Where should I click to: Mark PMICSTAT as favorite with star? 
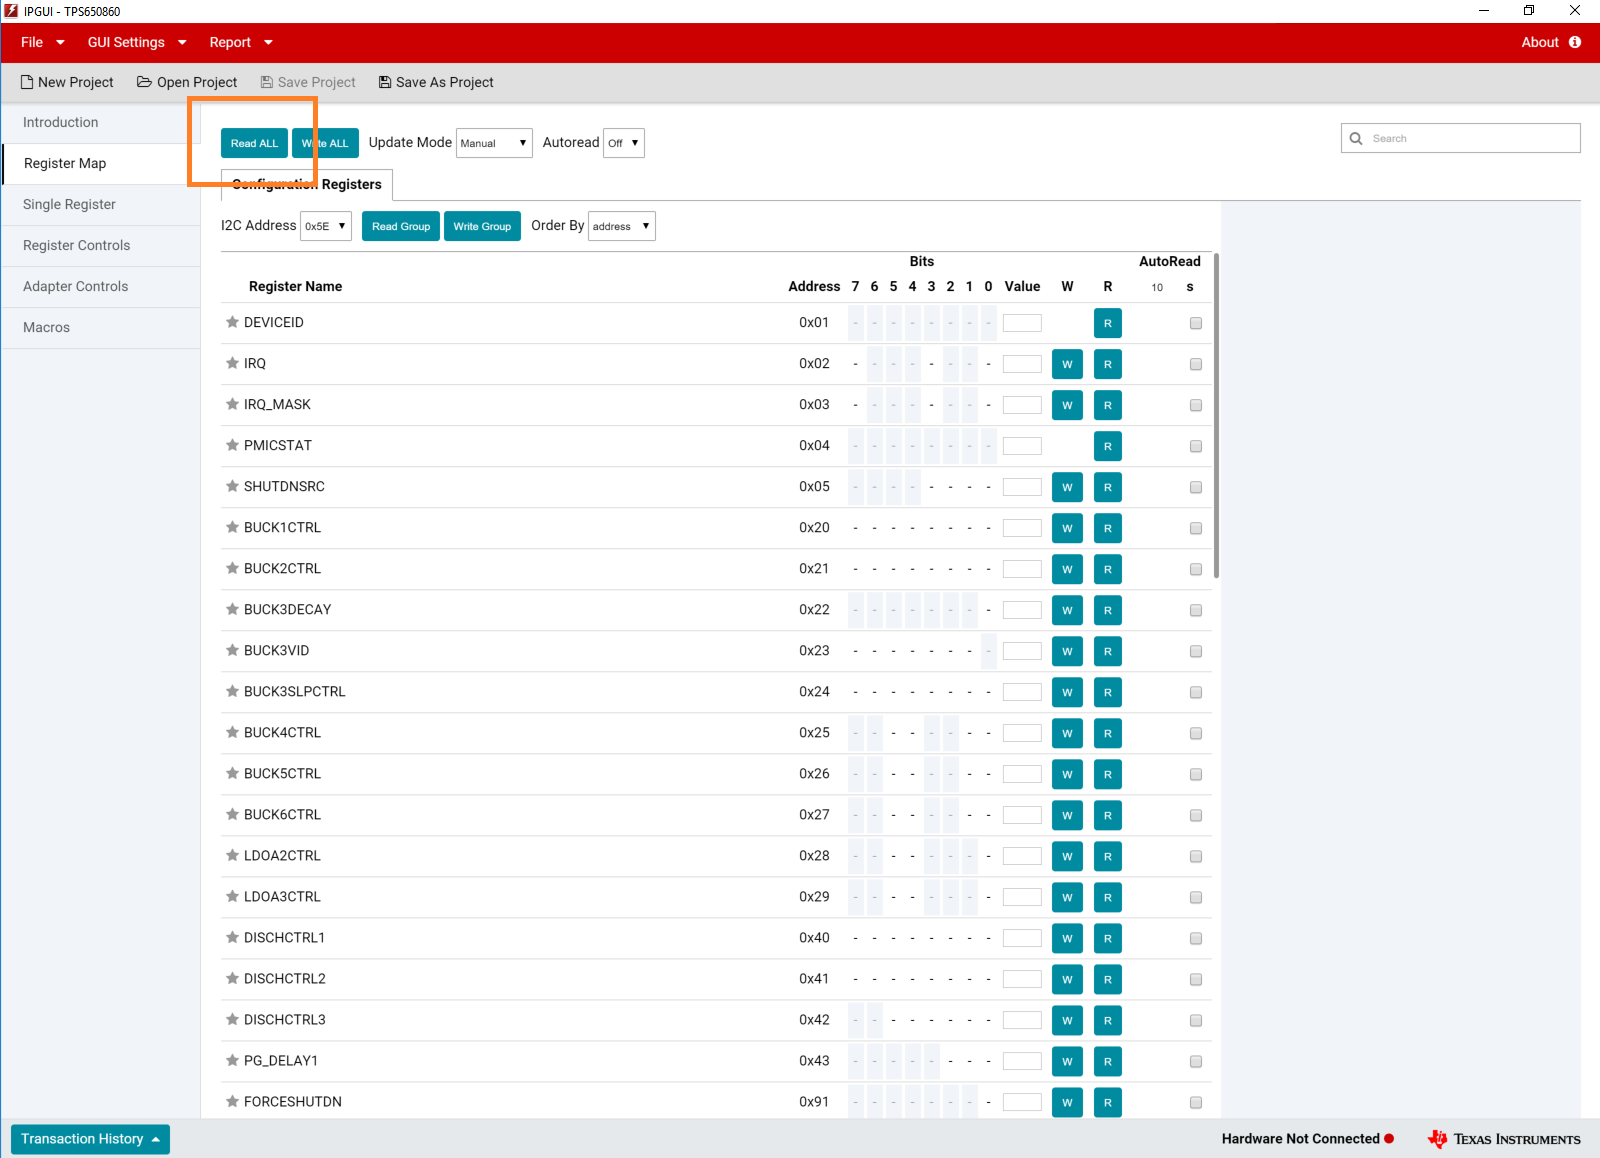click(x=232, y=445)
